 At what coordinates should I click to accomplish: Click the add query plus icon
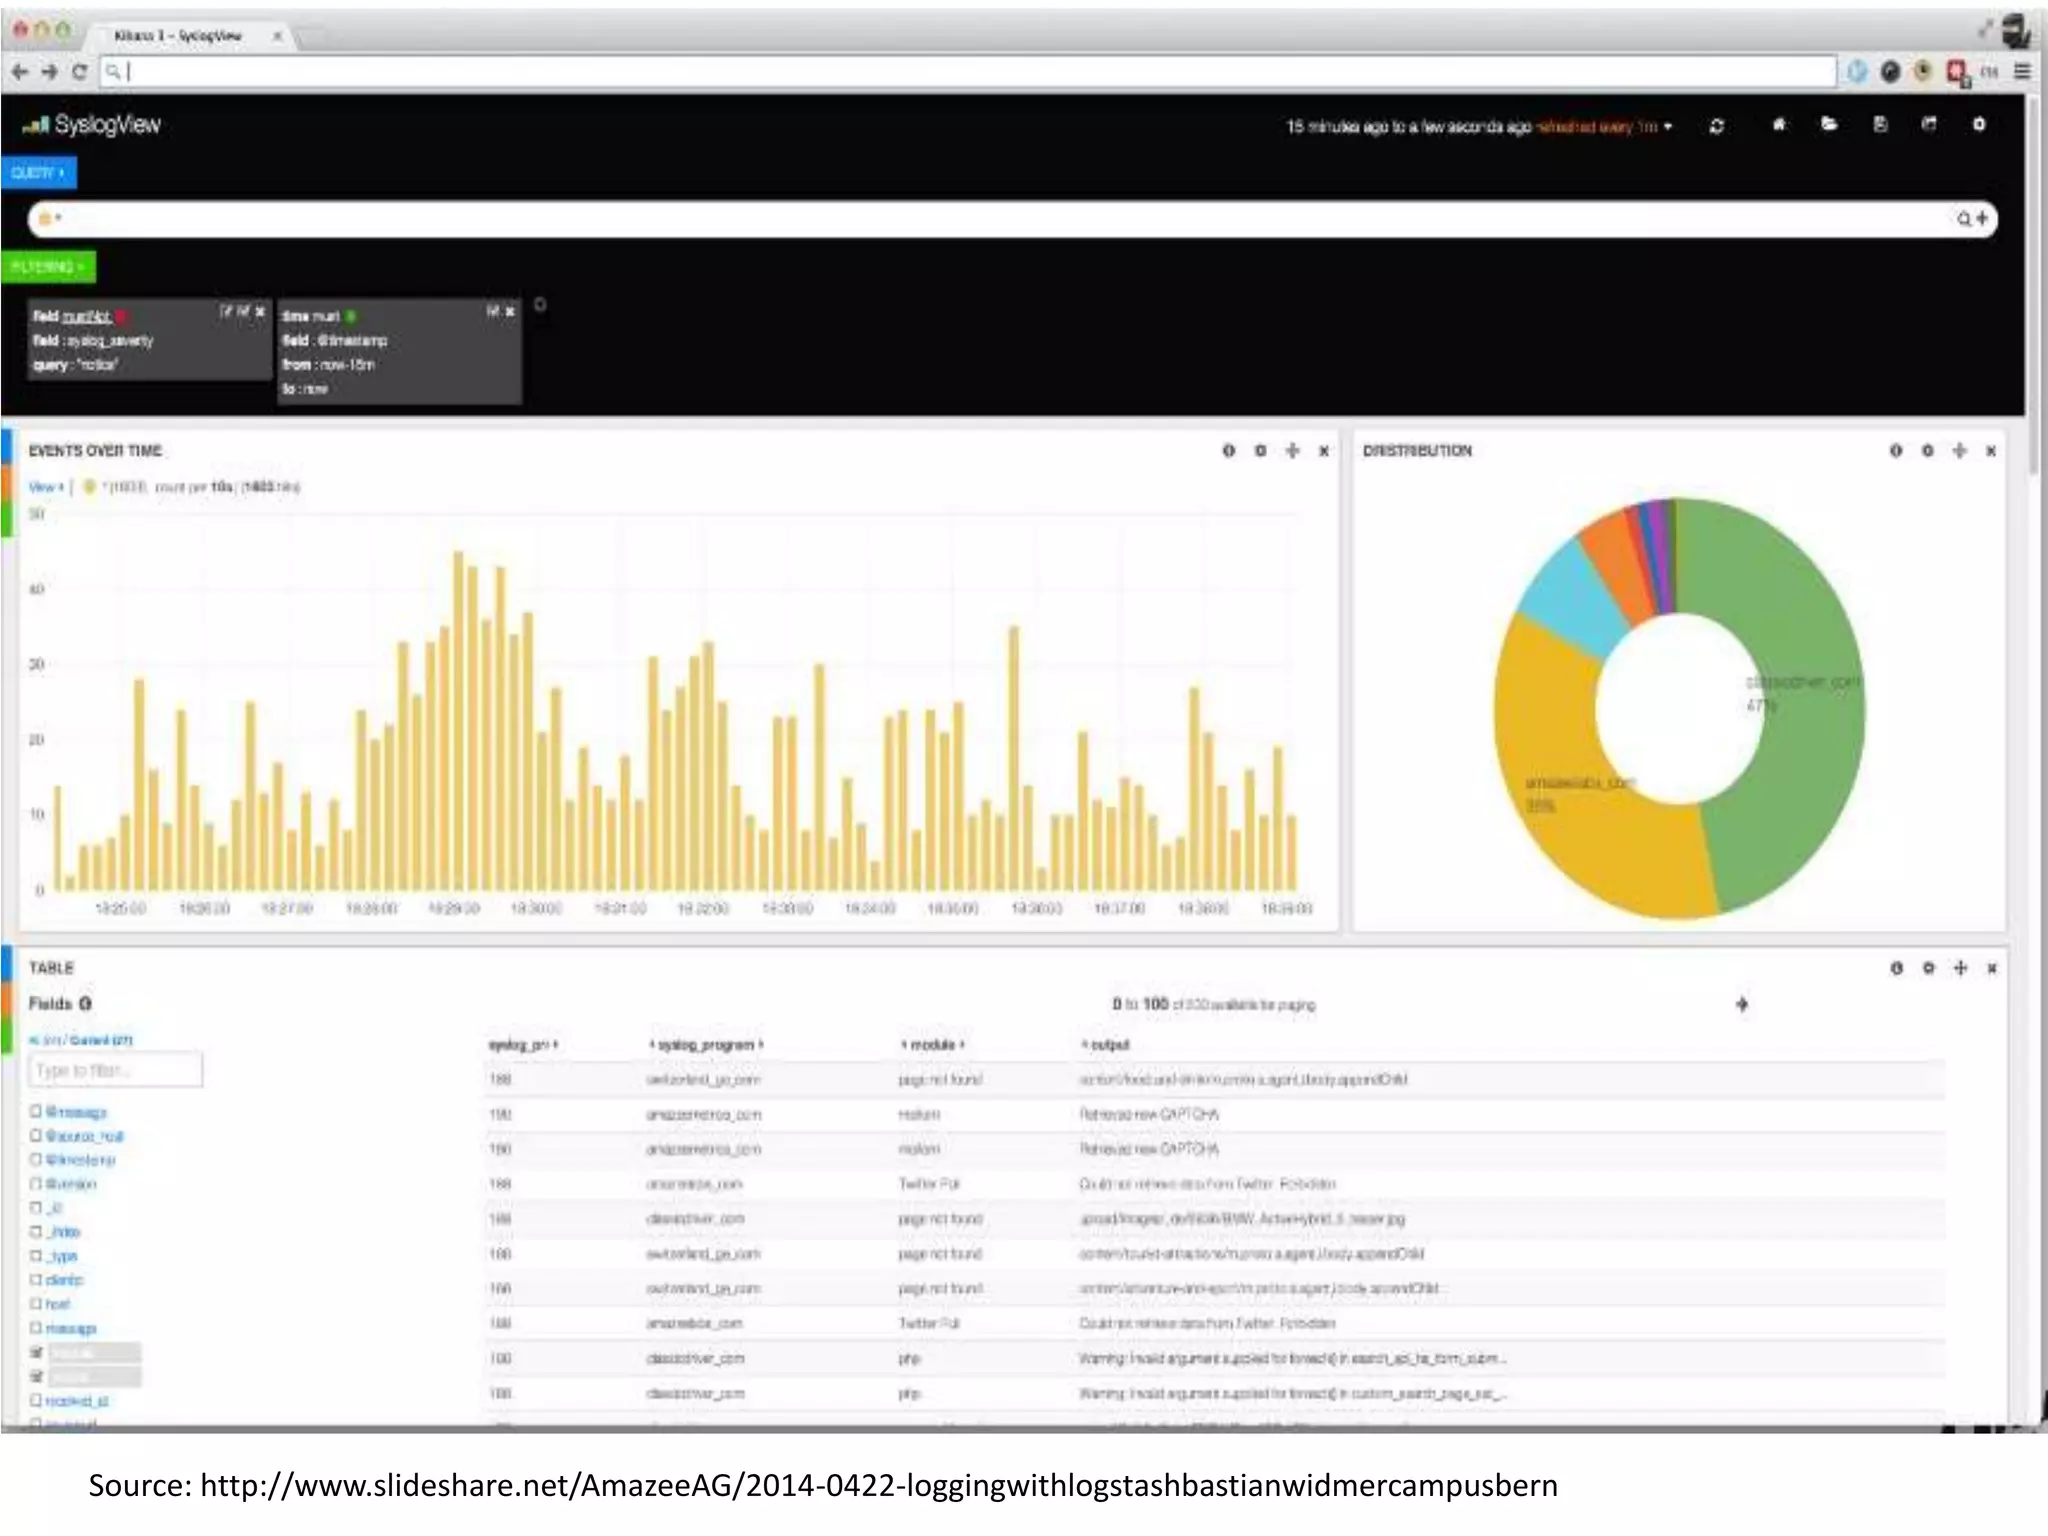click(x=1982, y=219)
